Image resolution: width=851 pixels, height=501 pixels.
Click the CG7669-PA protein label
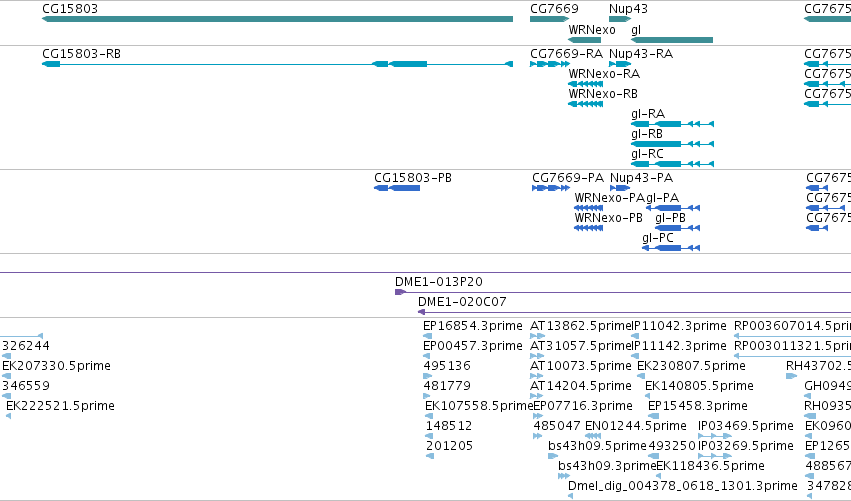tap(568, 178)
